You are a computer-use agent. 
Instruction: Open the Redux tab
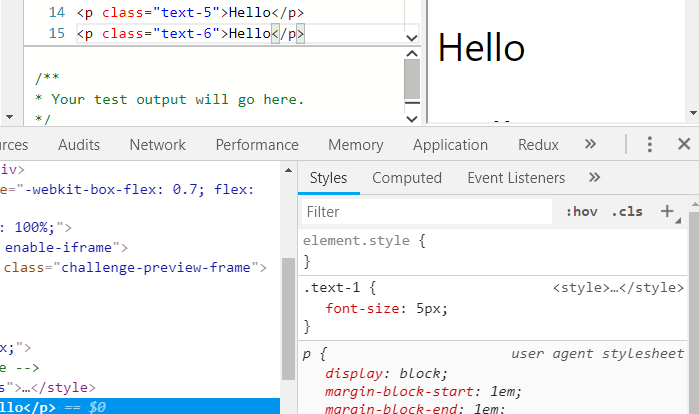538,145
